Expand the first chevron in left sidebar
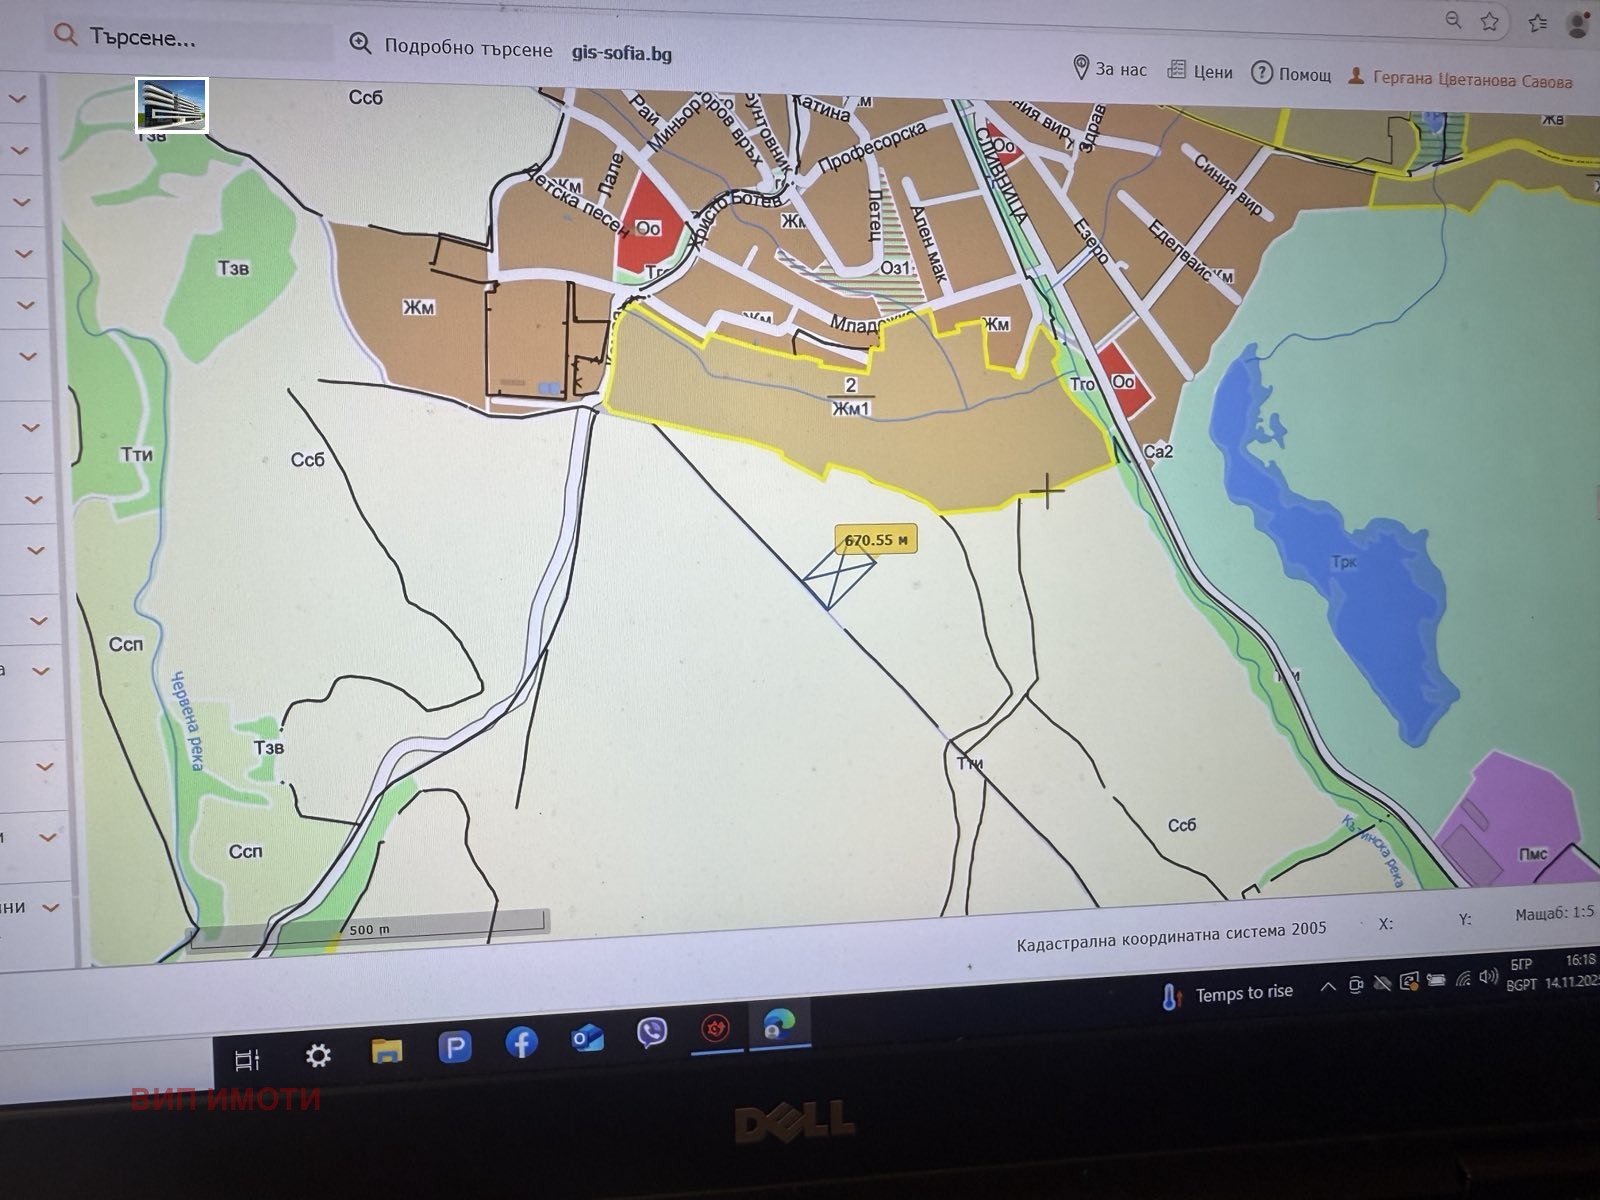Screen dimensions: 1600x1200 (x=18, y=98)
